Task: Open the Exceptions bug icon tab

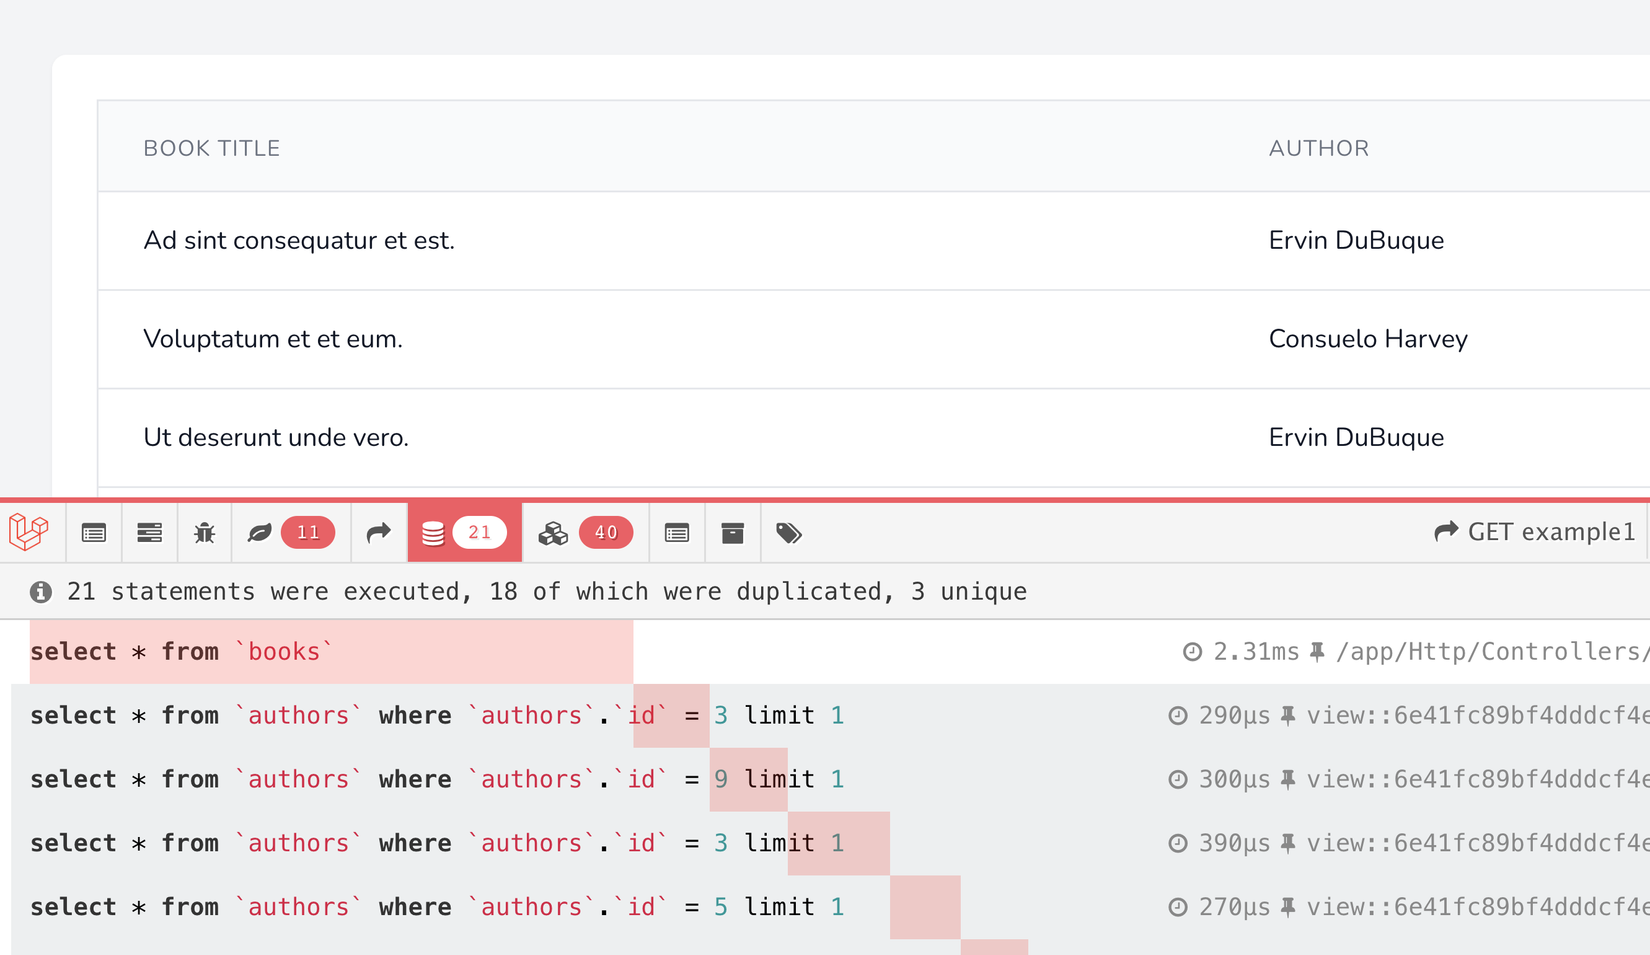Action: (x=205, y=533)
